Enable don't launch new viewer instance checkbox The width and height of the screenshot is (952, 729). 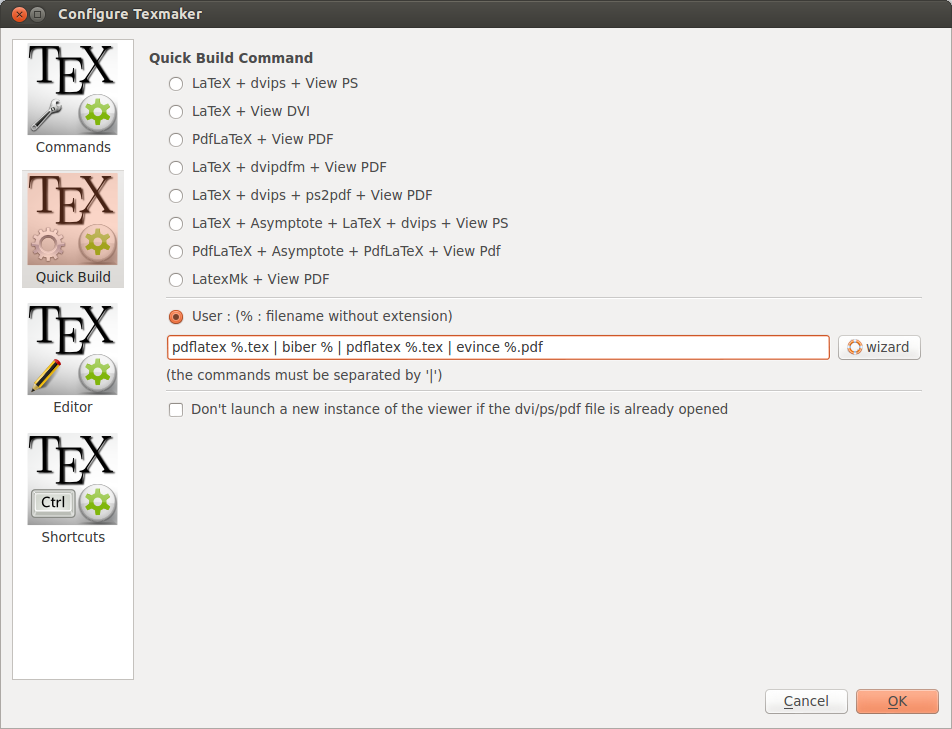tap(176, 409)
